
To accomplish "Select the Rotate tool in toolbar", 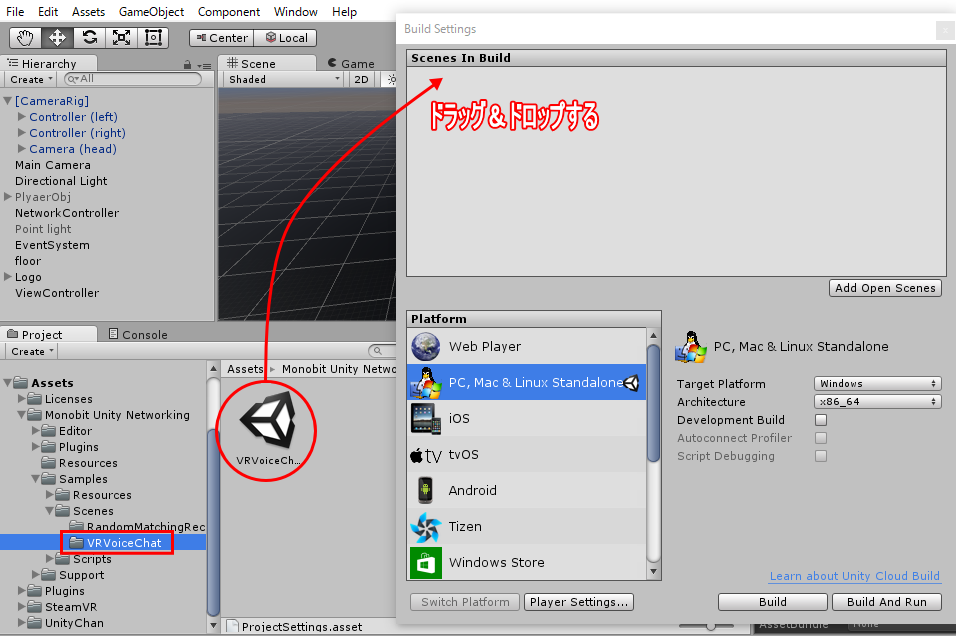I will tap(90, 38).
